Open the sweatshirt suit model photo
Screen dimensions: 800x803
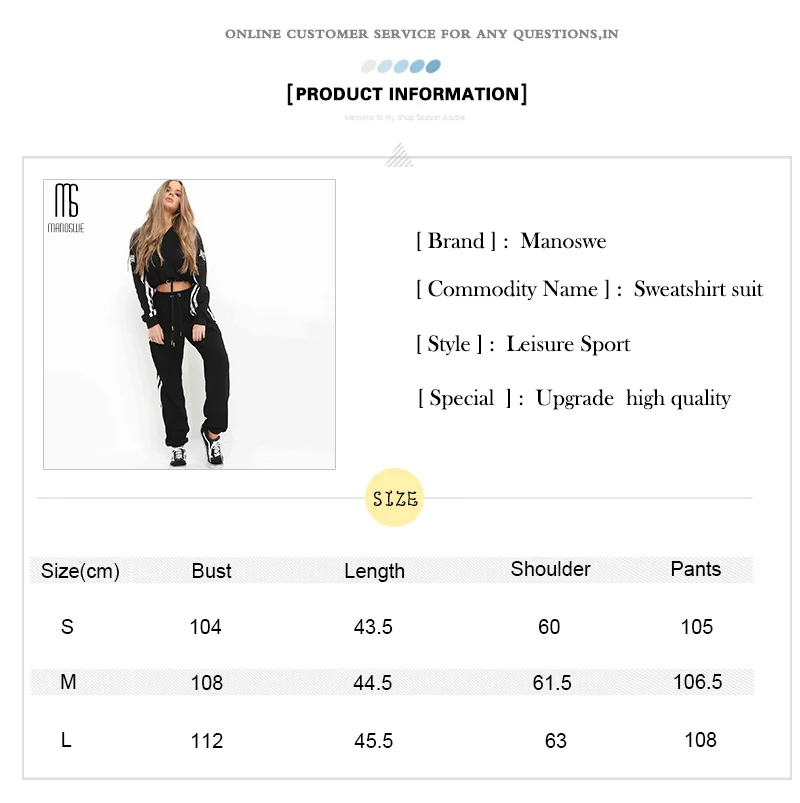click(x=190, y=324)
